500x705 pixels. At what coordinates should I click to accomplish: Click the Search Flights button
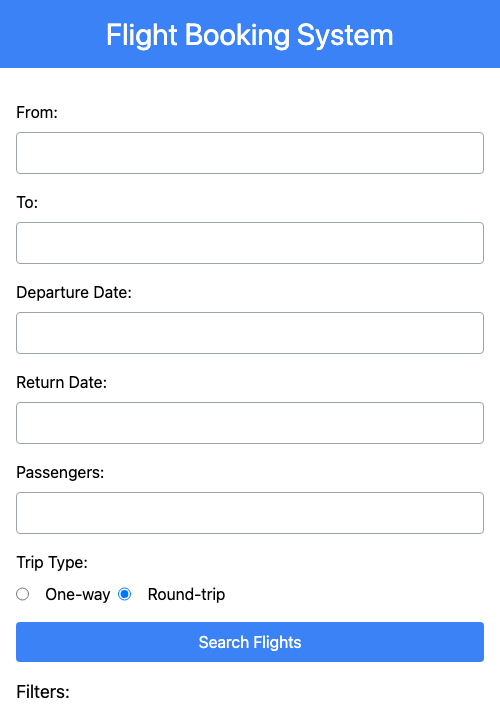pyautogui.click(x=250, y=642)
